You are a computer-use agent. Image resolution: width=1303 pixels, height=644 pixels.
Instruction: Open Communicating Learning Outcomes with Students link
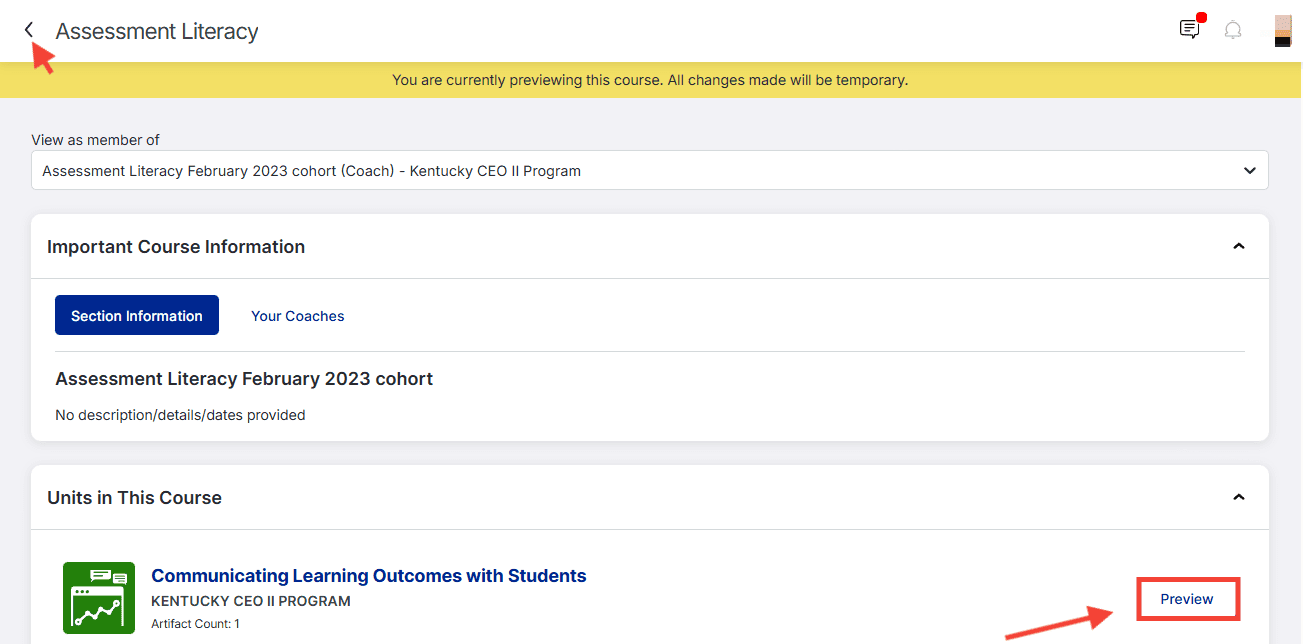(369, 576)
